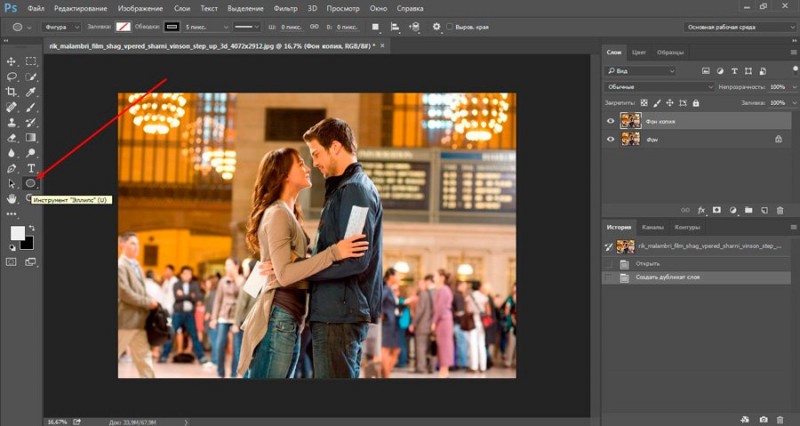Select the Blur tool

pos(11,153)
